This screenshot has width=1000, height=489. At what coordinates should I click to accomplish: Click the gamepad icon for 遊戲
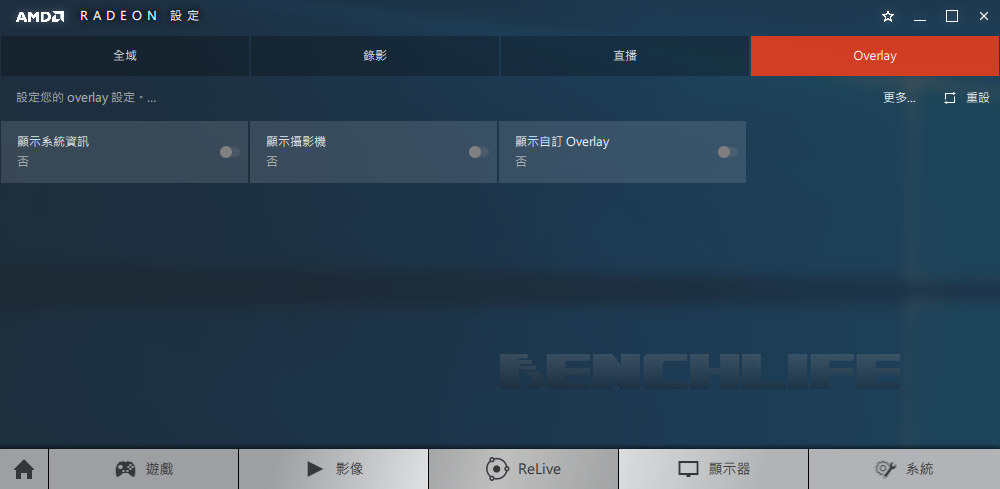[x=125, y=469]
